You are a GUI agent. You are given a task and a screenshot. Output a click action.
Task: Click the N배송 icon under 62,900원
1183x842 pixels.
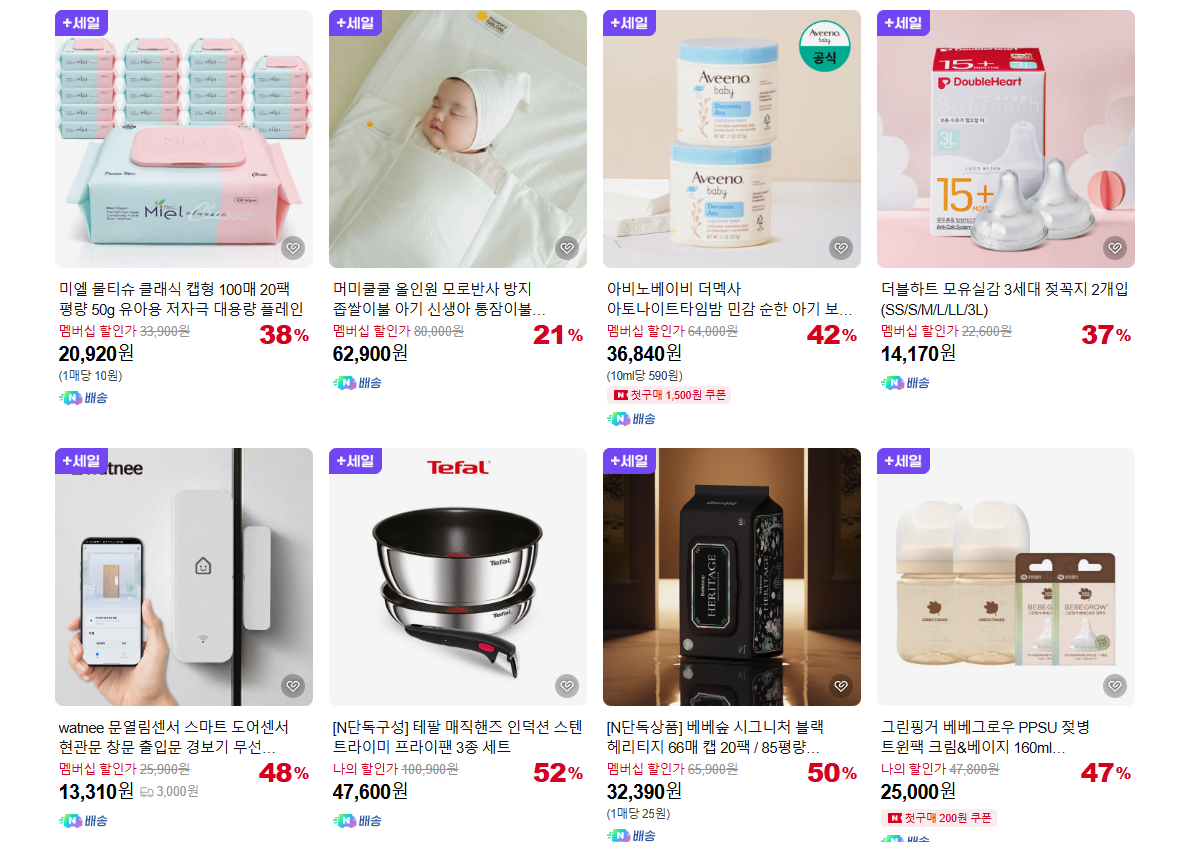coord(358,383)
